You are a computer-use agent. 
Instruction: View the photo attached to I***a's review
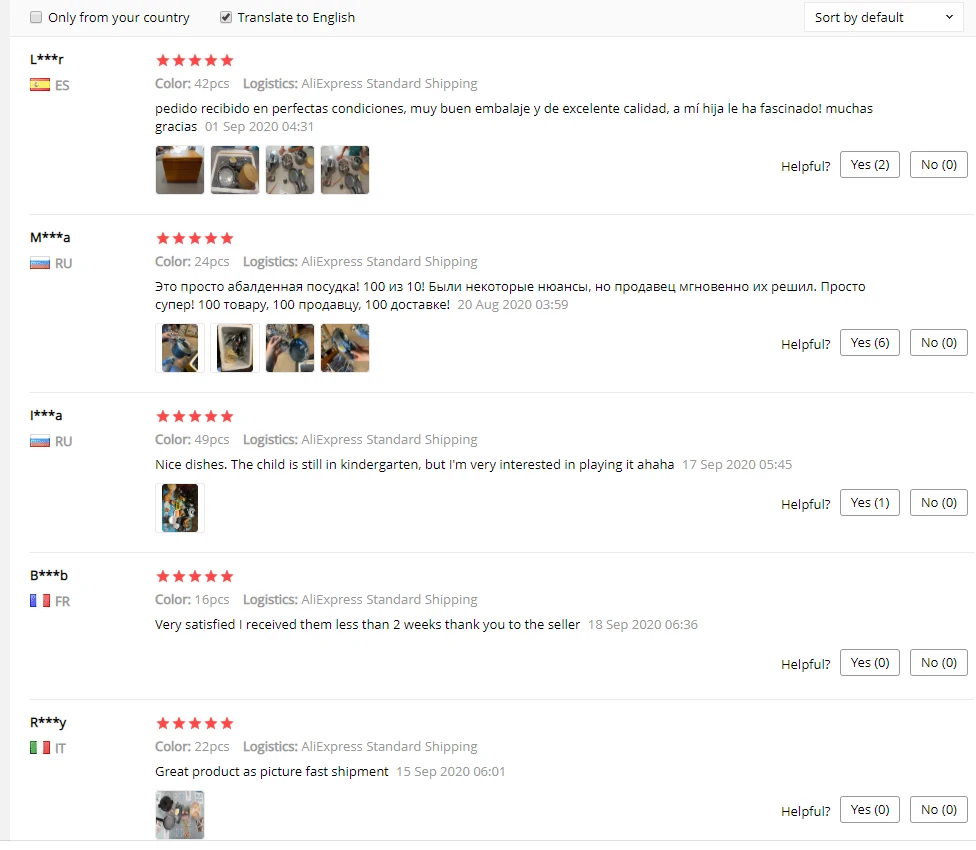(x=180, y=508)
